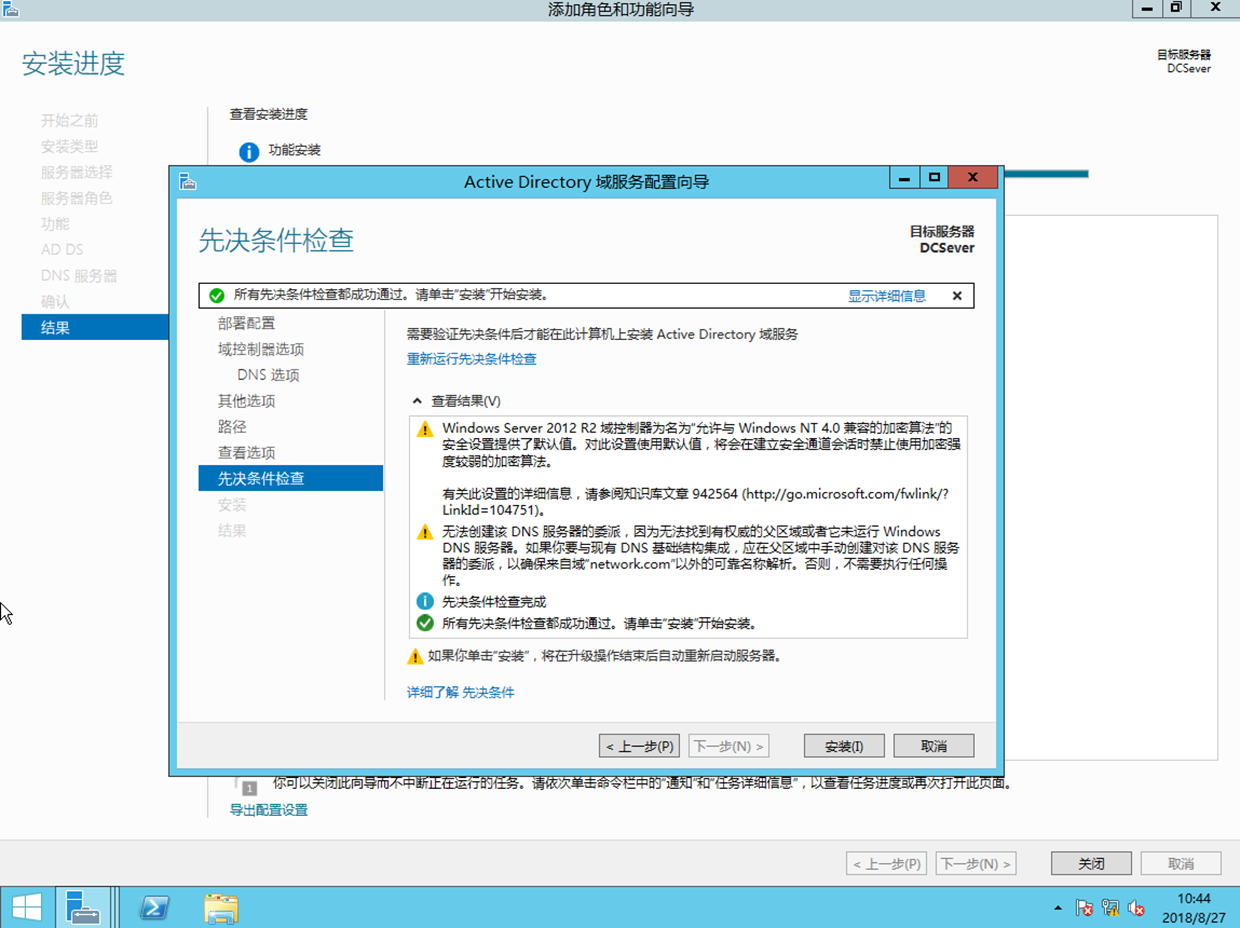Screen dimensions: 1240x928
Task: Click info icon beside 先决条件检查完成
Action: point(425,602)
